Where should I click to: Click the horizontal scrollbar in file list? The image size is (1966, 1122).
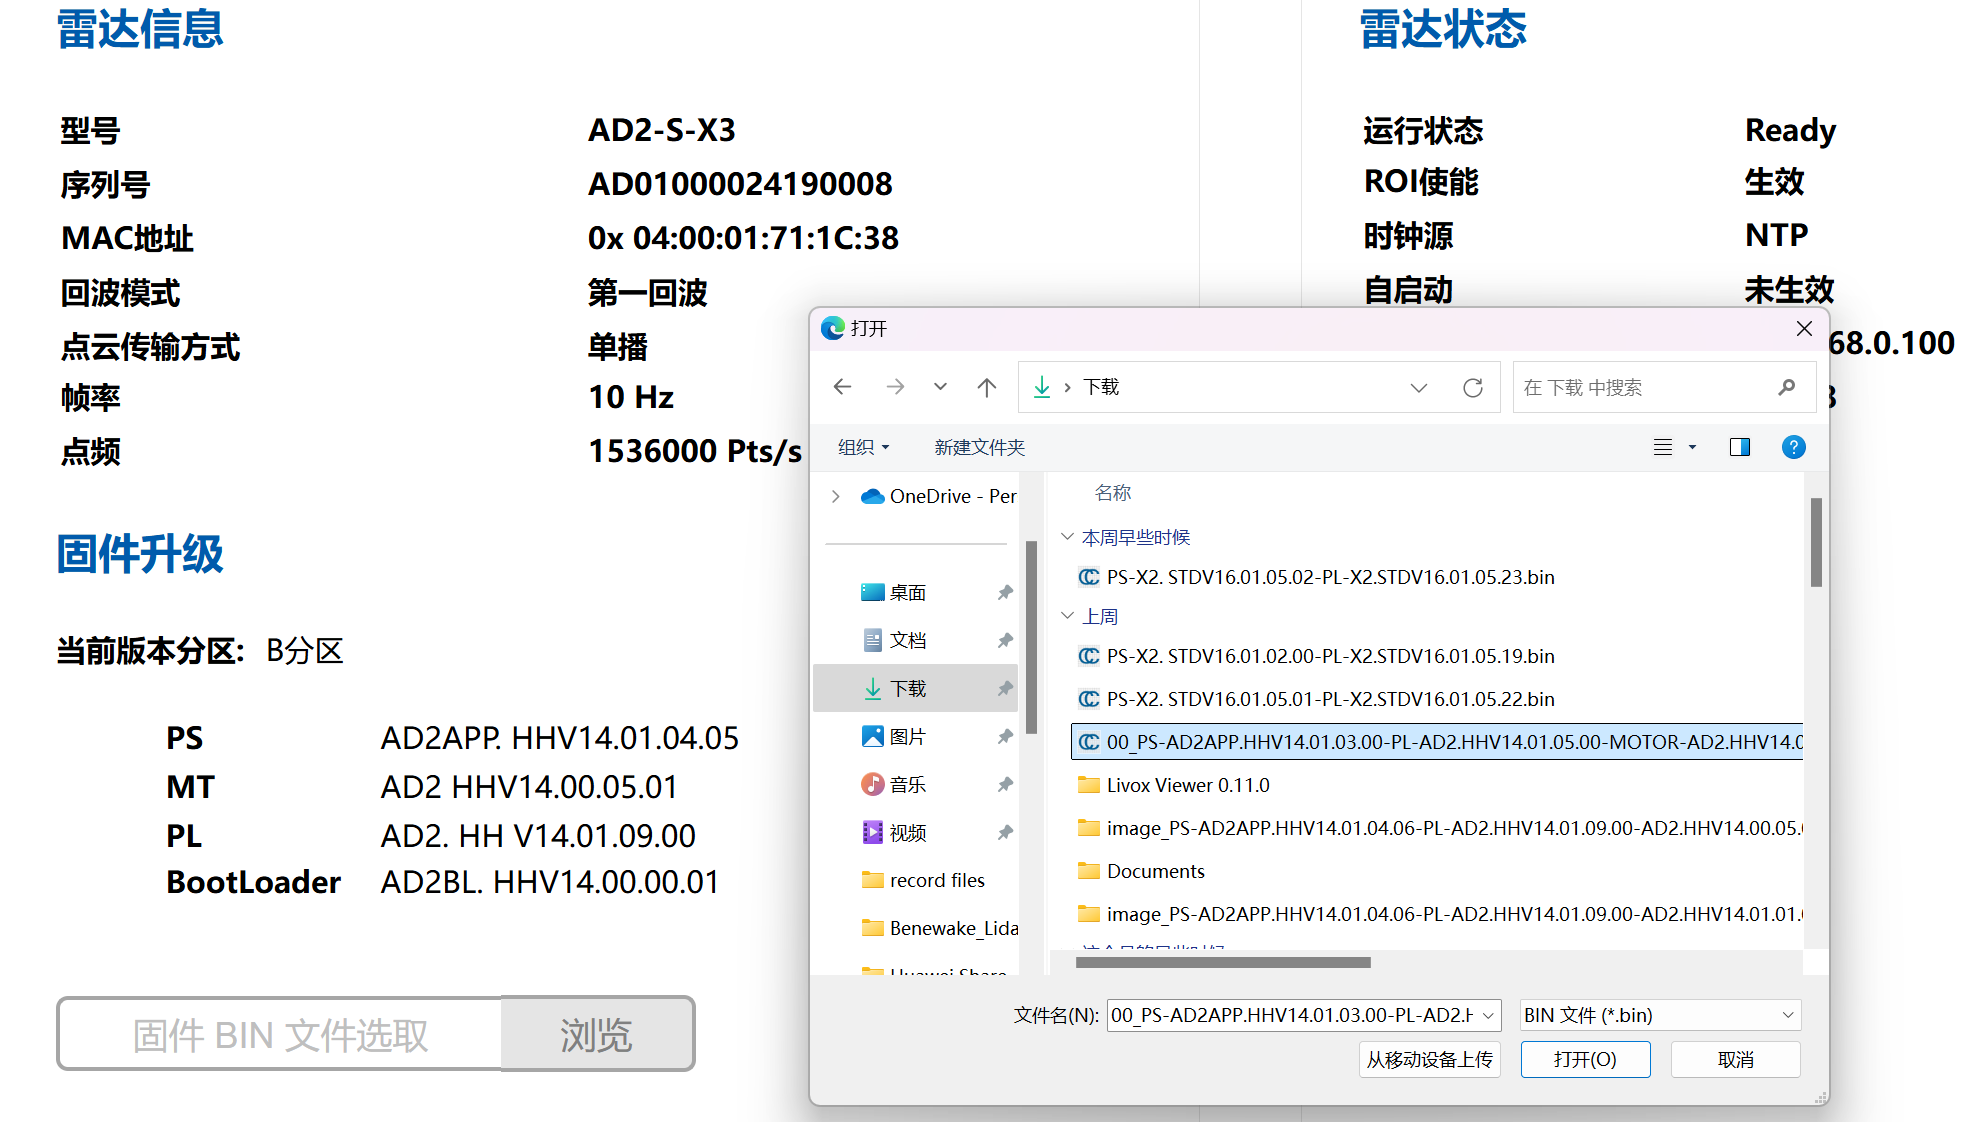click(x=1222, y=962)
